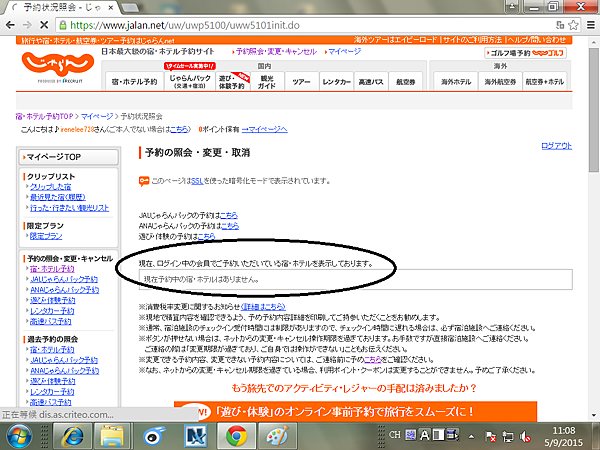This screenshot has height=450, width=600.
Task: Open the N application in the taskbar
Action: click(196, 436)
